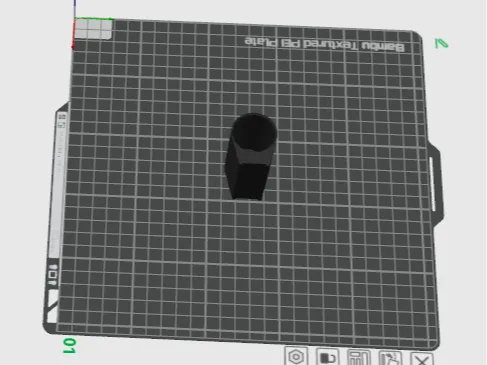This screenshot has height=365, width=487.
Task: Click the triangle marks at plate's lower-left corner
Action: [x=51, y=306]
